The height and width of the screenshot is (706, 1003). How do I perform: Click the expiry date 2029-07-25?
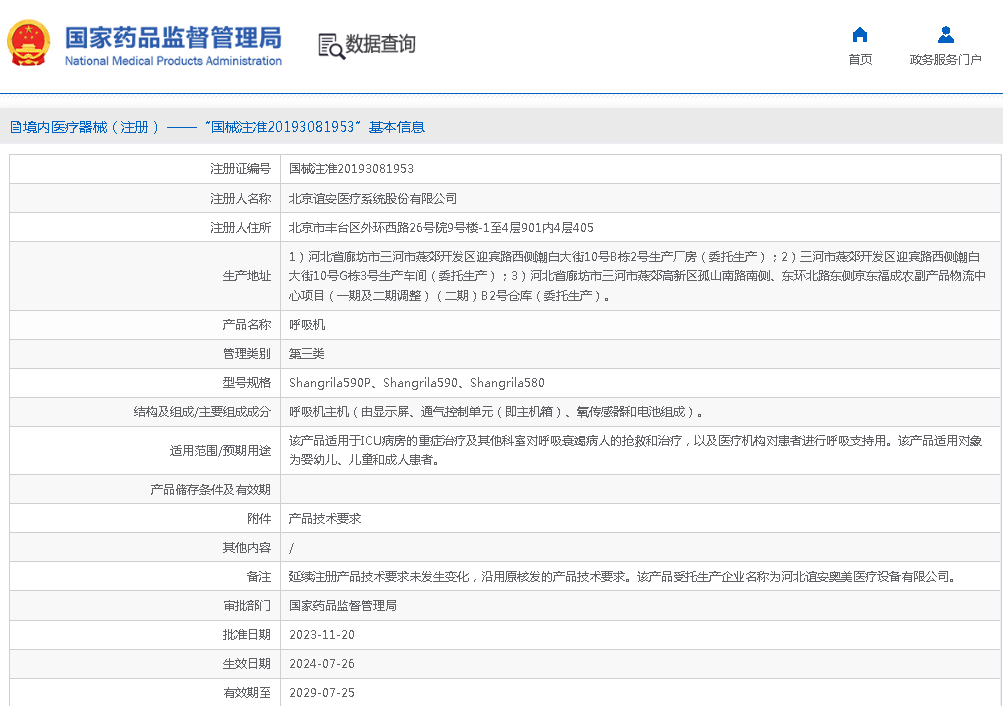(x=322, y=693)
